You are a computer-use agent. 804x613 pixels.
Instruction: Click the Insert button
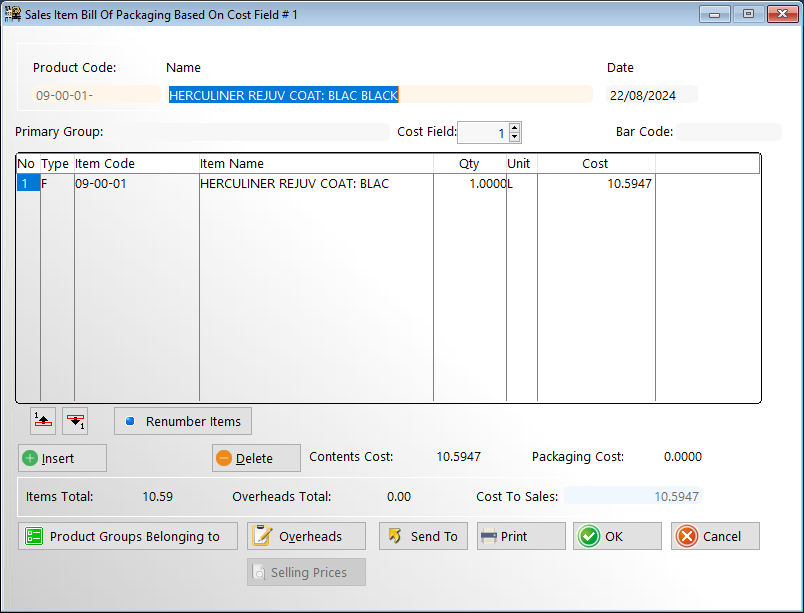coord(62,459)
